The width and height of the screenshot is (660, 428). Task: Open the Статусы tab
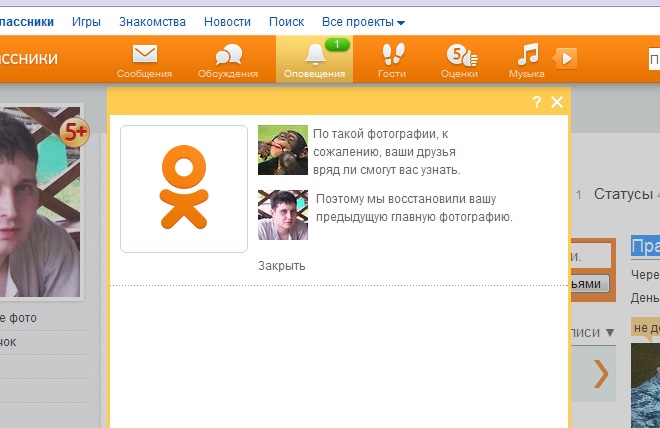[623, 194]
